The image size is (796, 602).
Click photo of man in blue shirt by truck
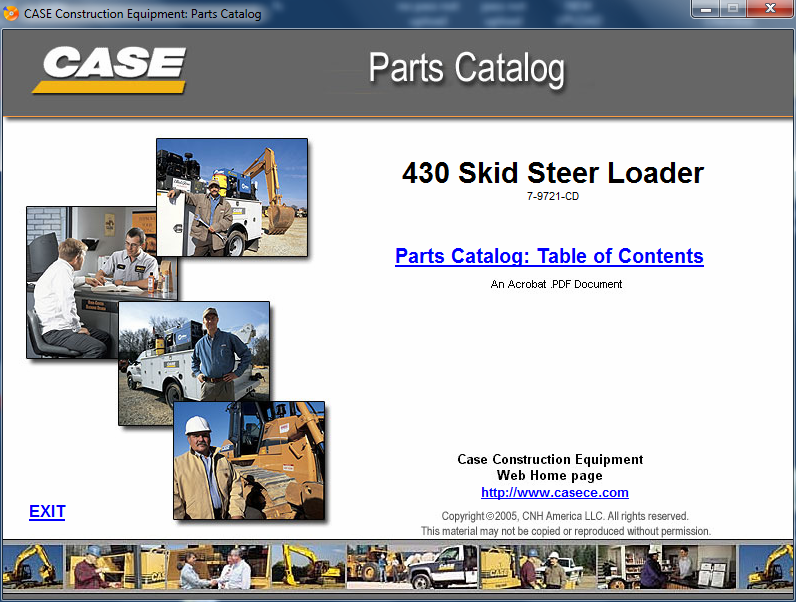(x=194, y=363)
